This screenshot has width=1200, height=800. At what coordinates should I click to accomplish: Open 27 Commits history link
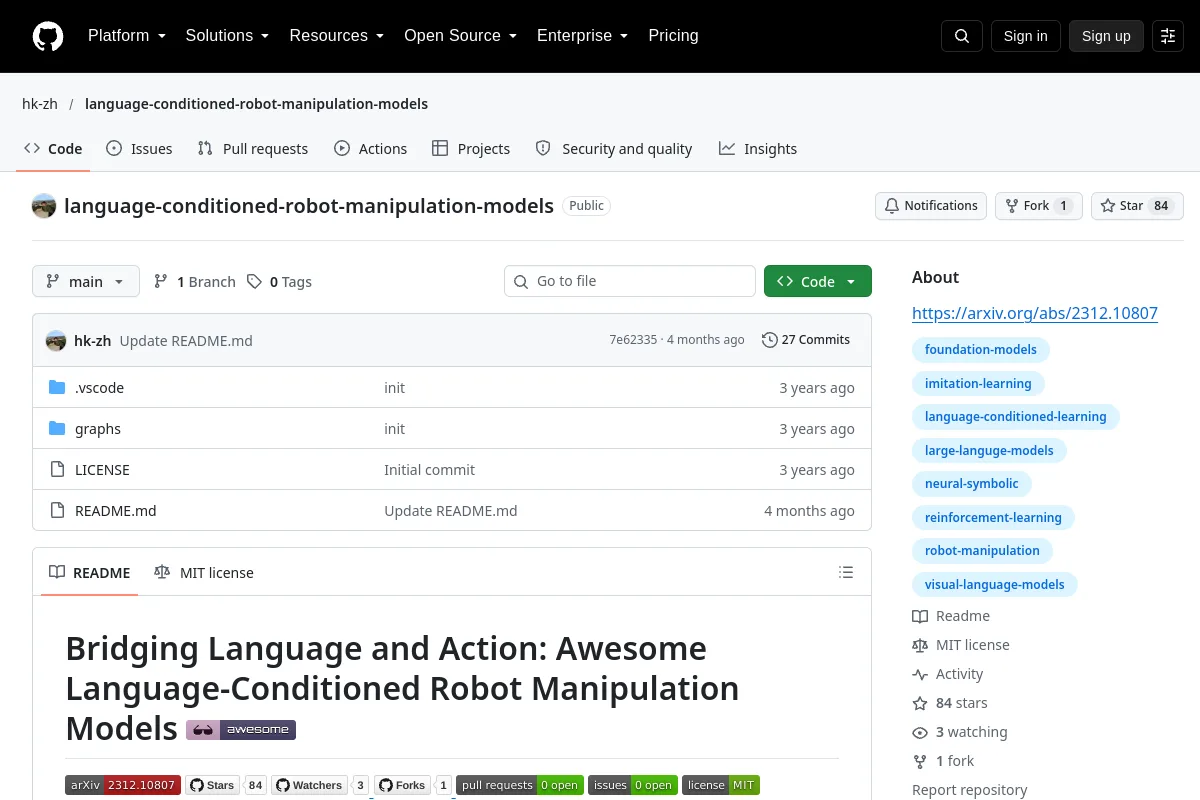tap(806, 340)
